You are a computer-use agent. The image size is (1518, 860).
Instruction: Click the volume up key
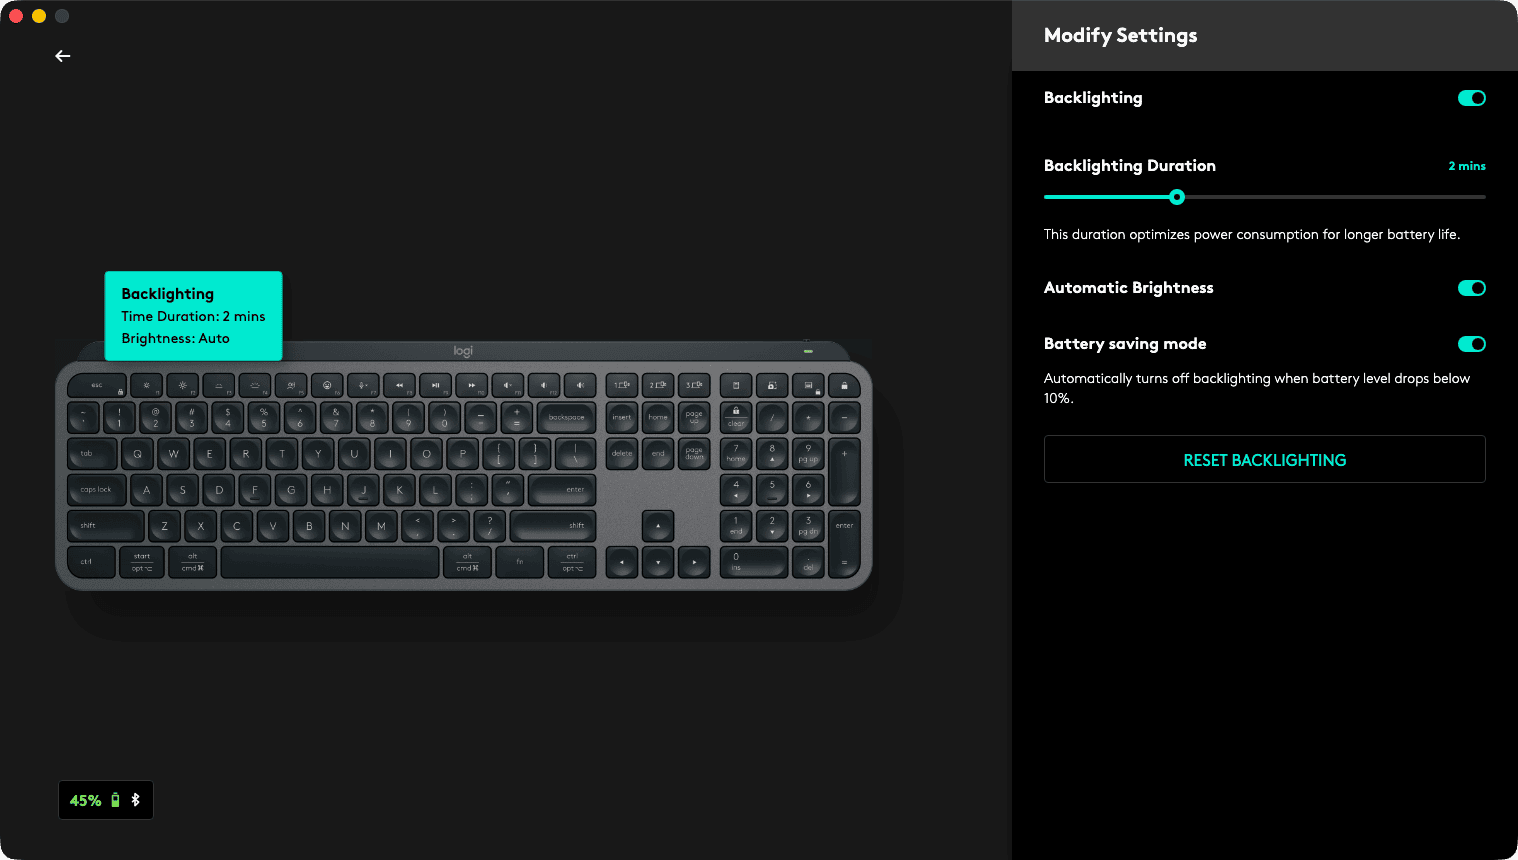[x=580, y=385]
